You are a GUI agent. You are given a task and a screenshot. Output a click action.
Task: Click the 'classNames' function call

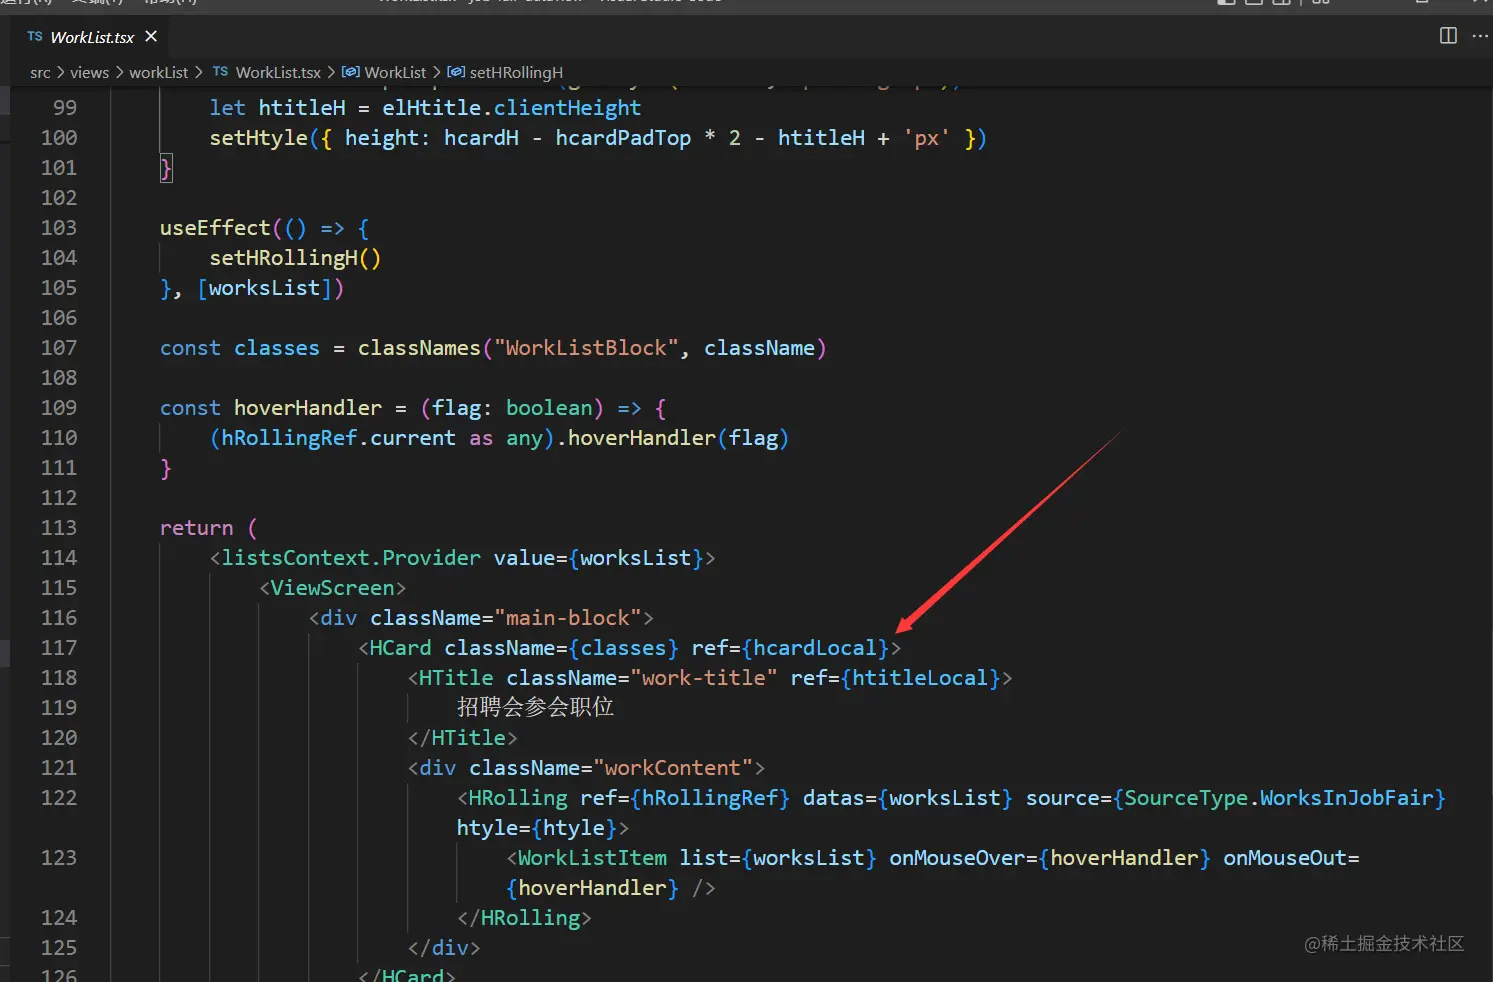click(419, 348)
